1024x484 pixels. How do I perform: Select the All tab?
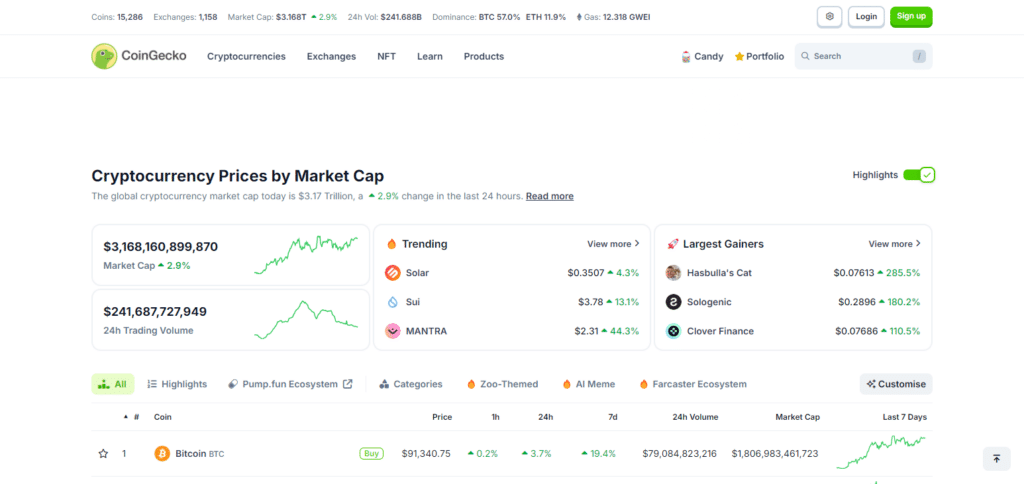click(x=113, y=384)
